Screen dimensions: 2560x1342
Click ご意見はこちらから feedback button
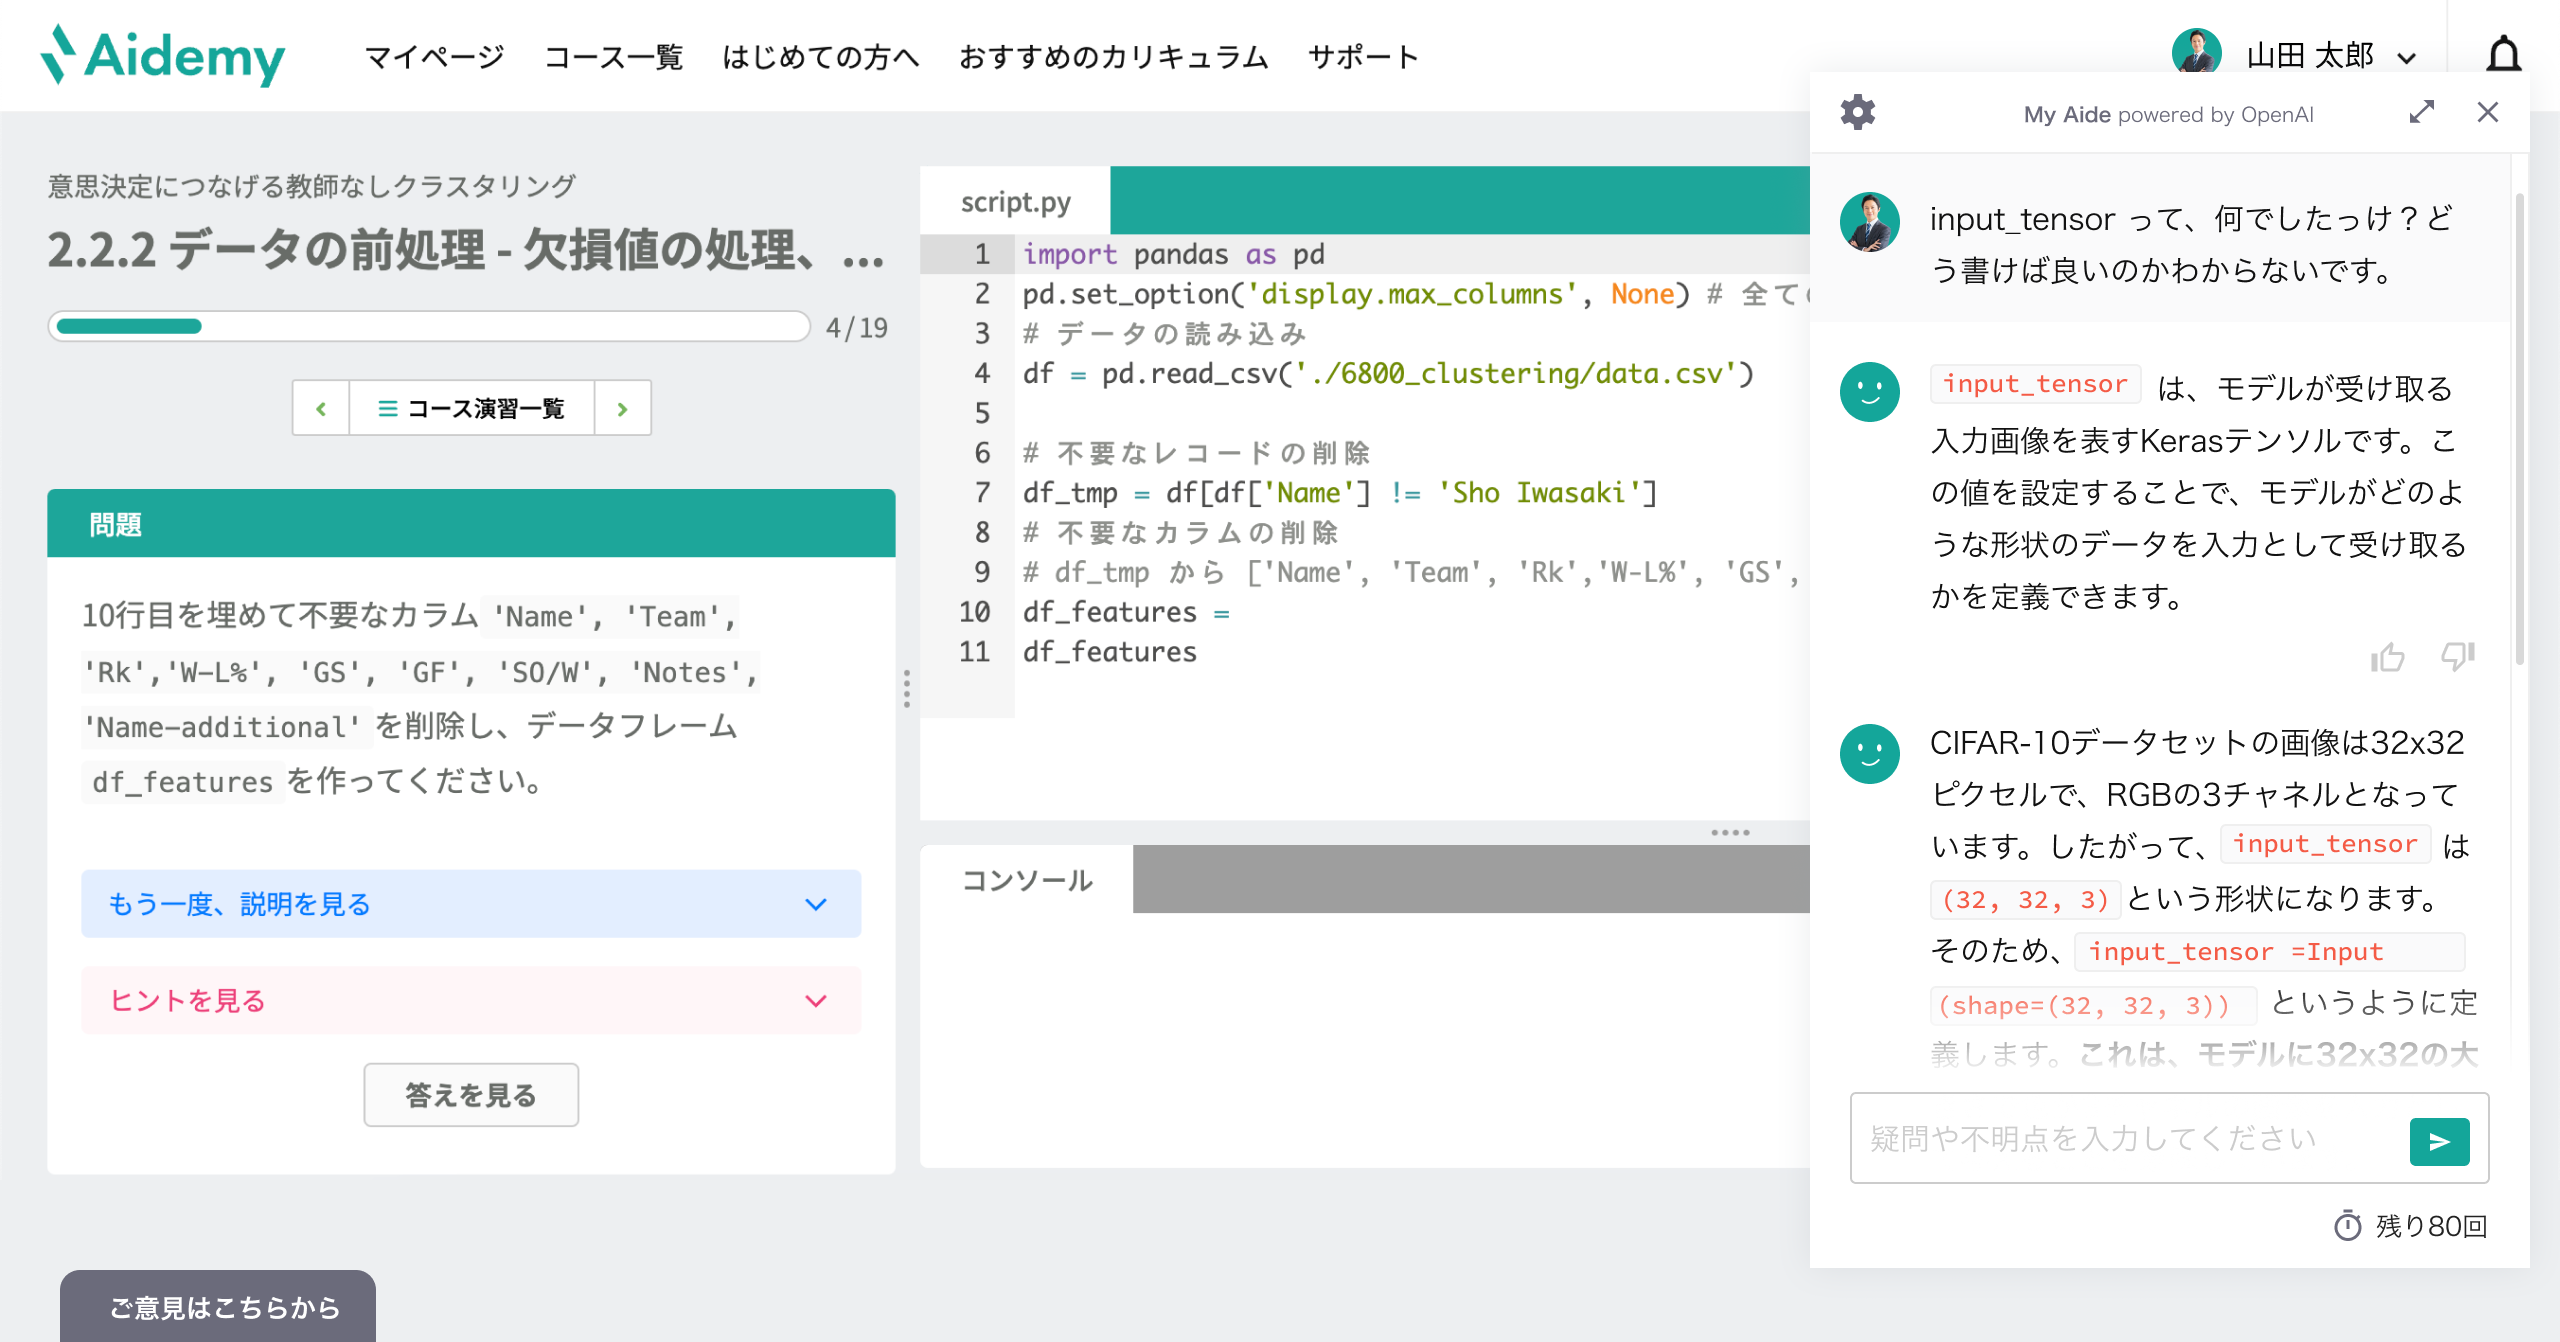(x=224, y=1307)
